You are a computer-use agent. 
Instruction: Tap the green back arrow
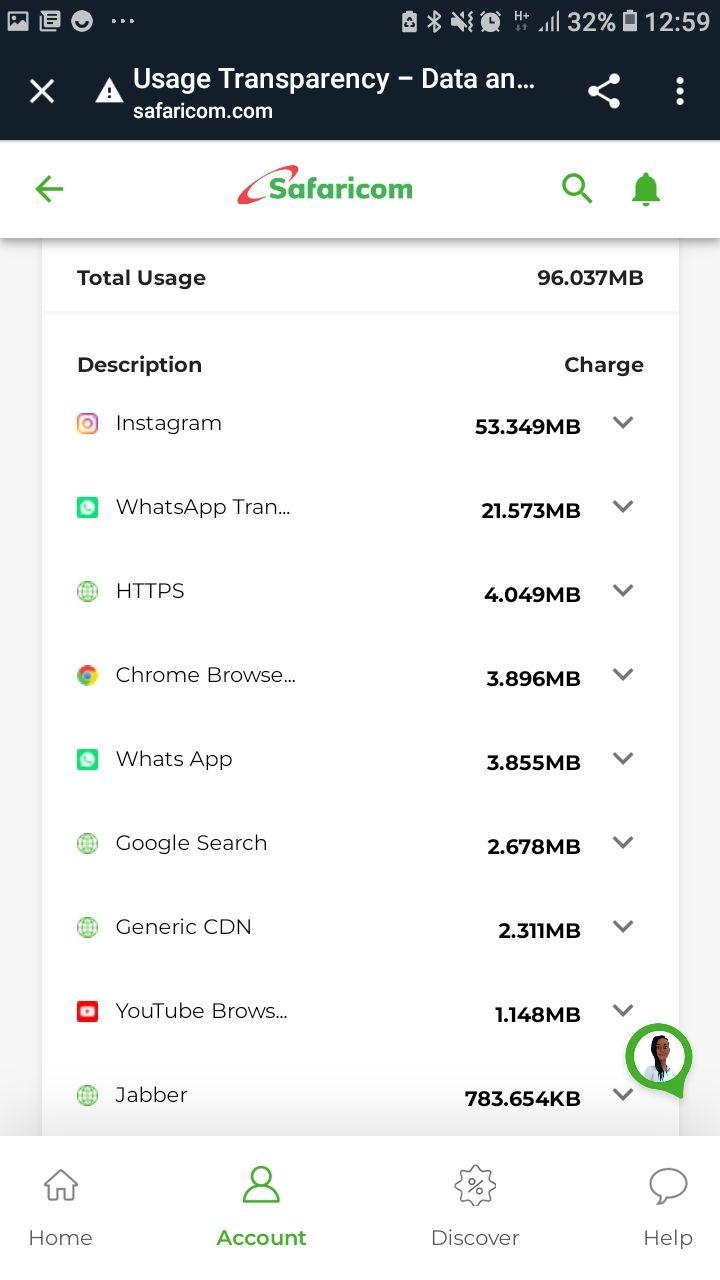(49, 189)
